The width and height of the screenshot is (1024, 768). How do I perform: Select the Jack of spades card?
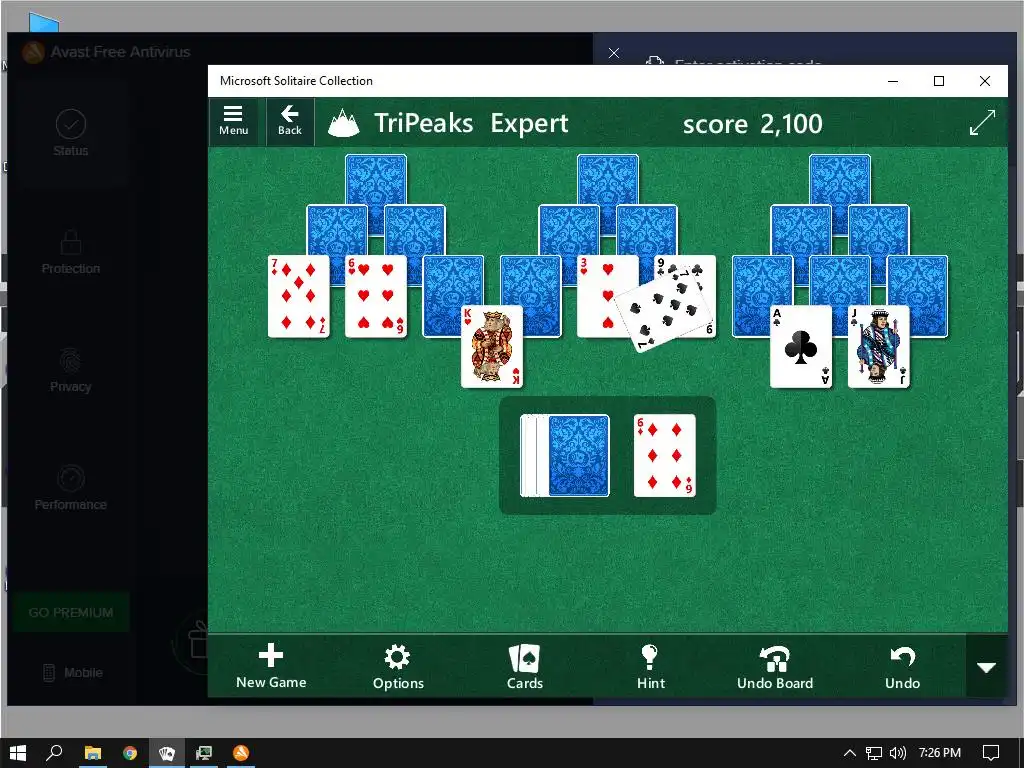coord(879,347)
